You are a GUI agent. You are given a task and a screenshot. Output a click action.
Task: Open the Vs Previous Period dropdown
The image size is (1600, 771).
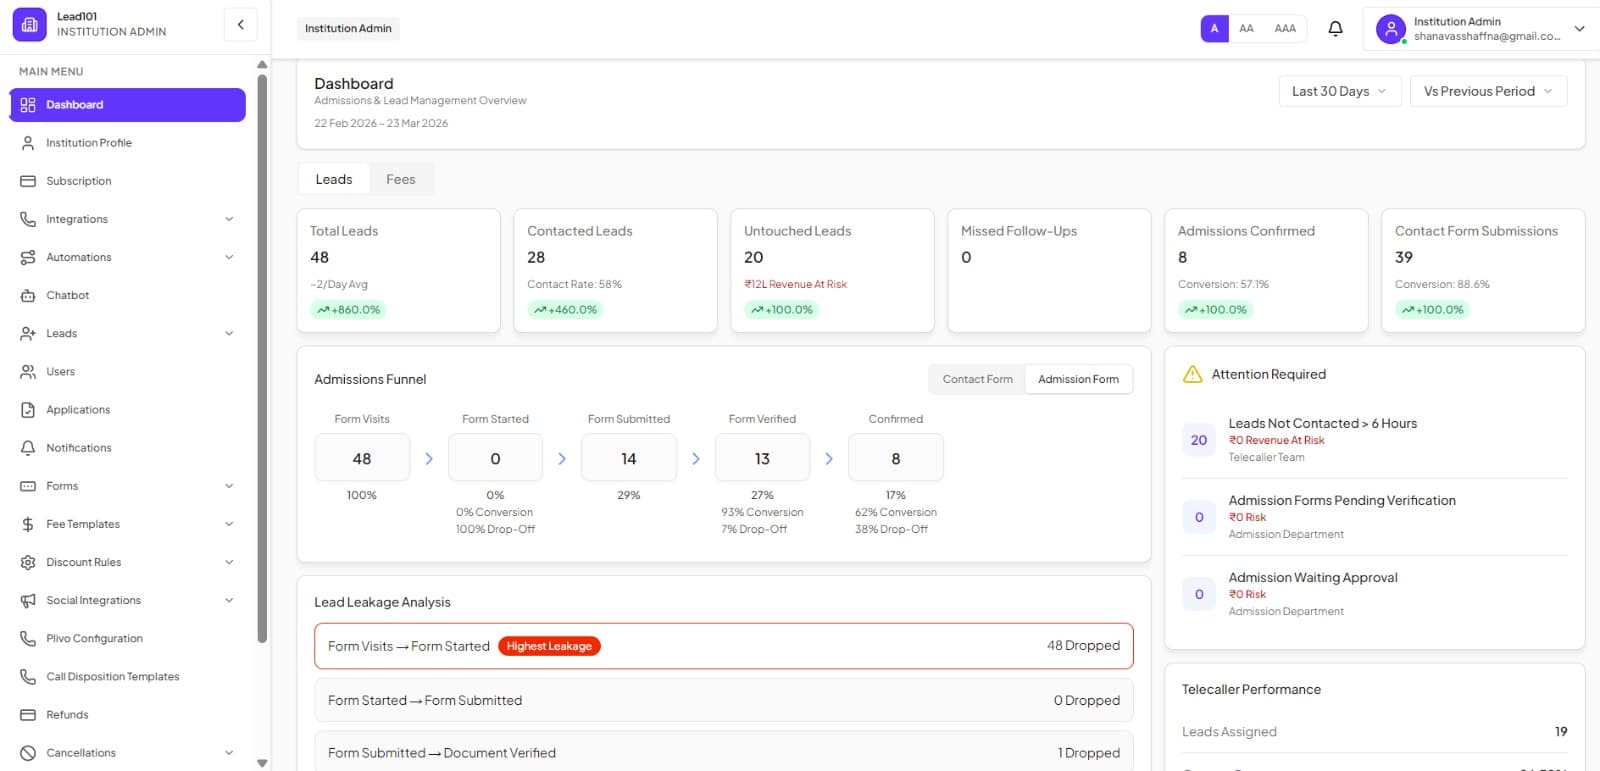coord(1488,91)
